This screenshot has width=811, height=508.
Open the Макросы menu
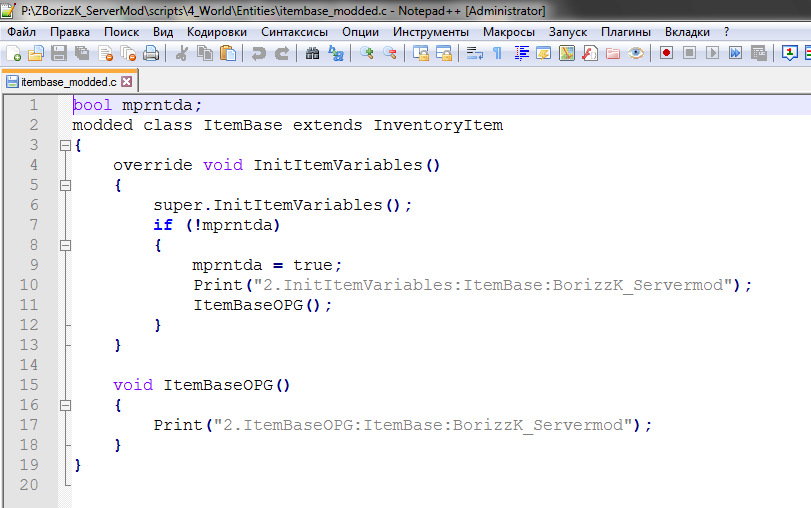click(x=509, y=32)
